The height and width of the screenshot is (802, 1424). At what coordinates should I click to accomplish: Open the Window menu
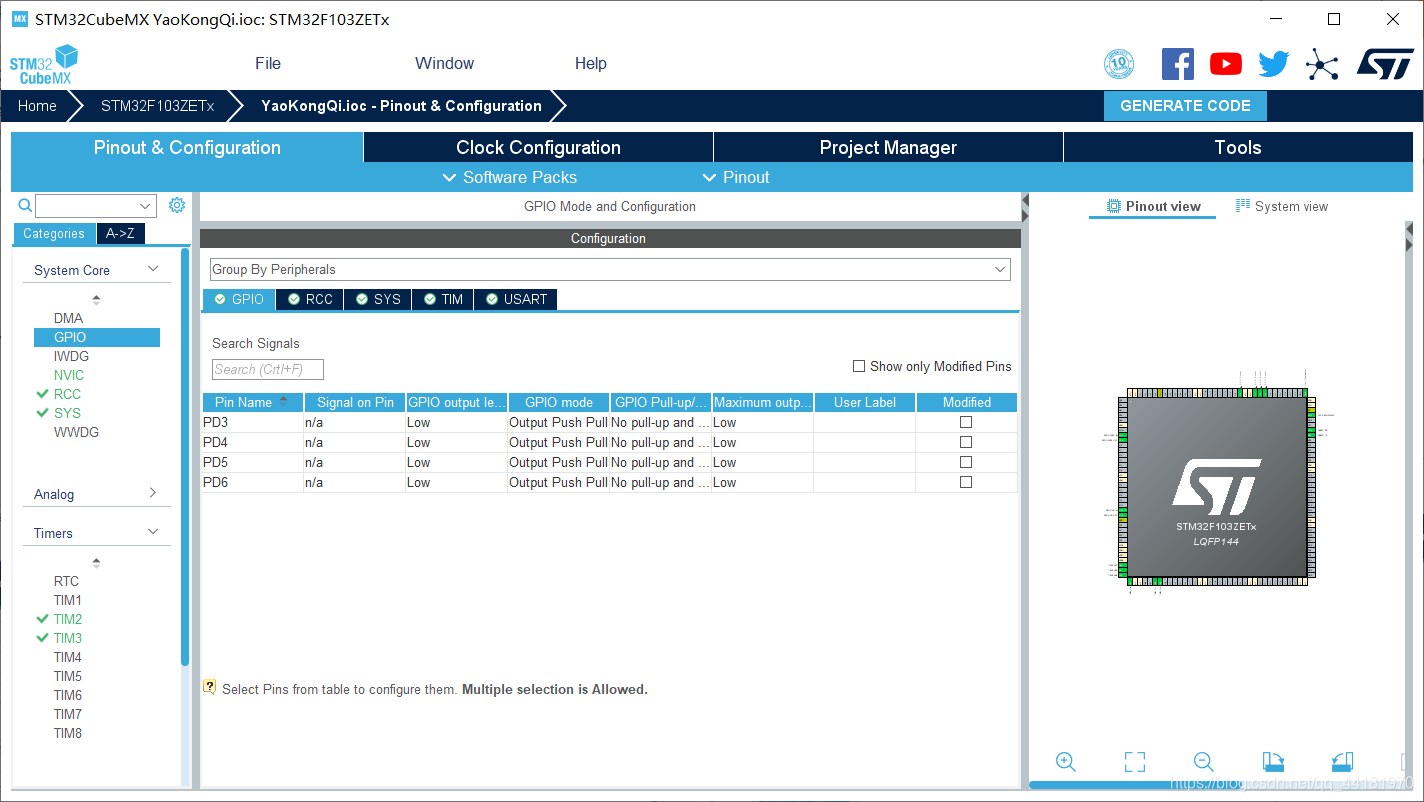tap(444, 63)
